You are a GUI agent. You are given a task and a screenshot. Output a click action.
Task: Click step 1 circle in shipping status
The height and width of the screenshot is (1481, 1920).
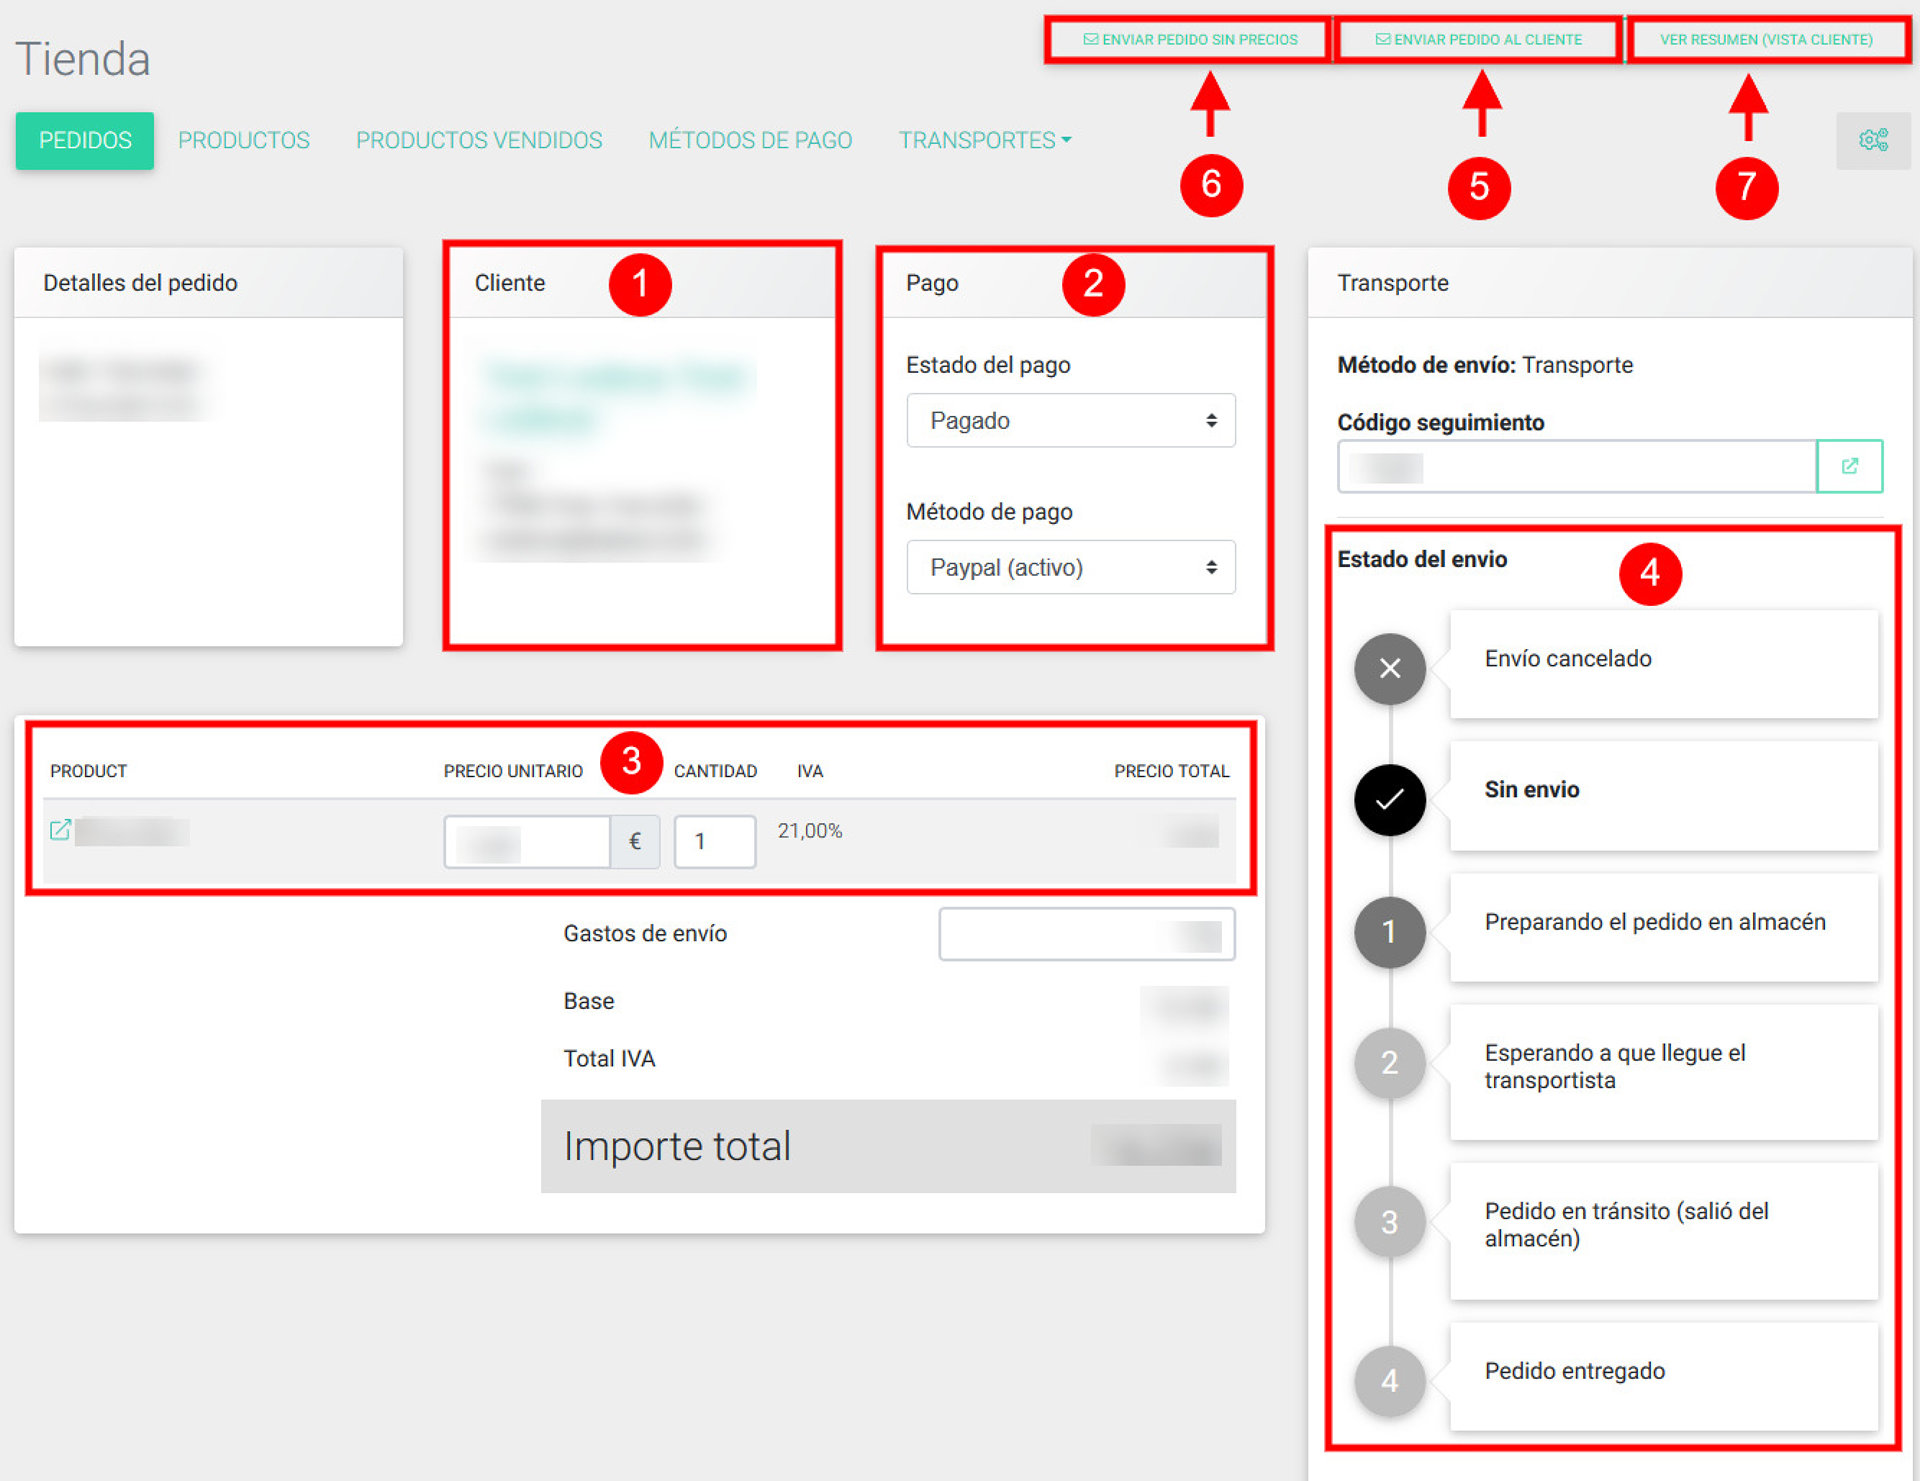(1389, 932)
